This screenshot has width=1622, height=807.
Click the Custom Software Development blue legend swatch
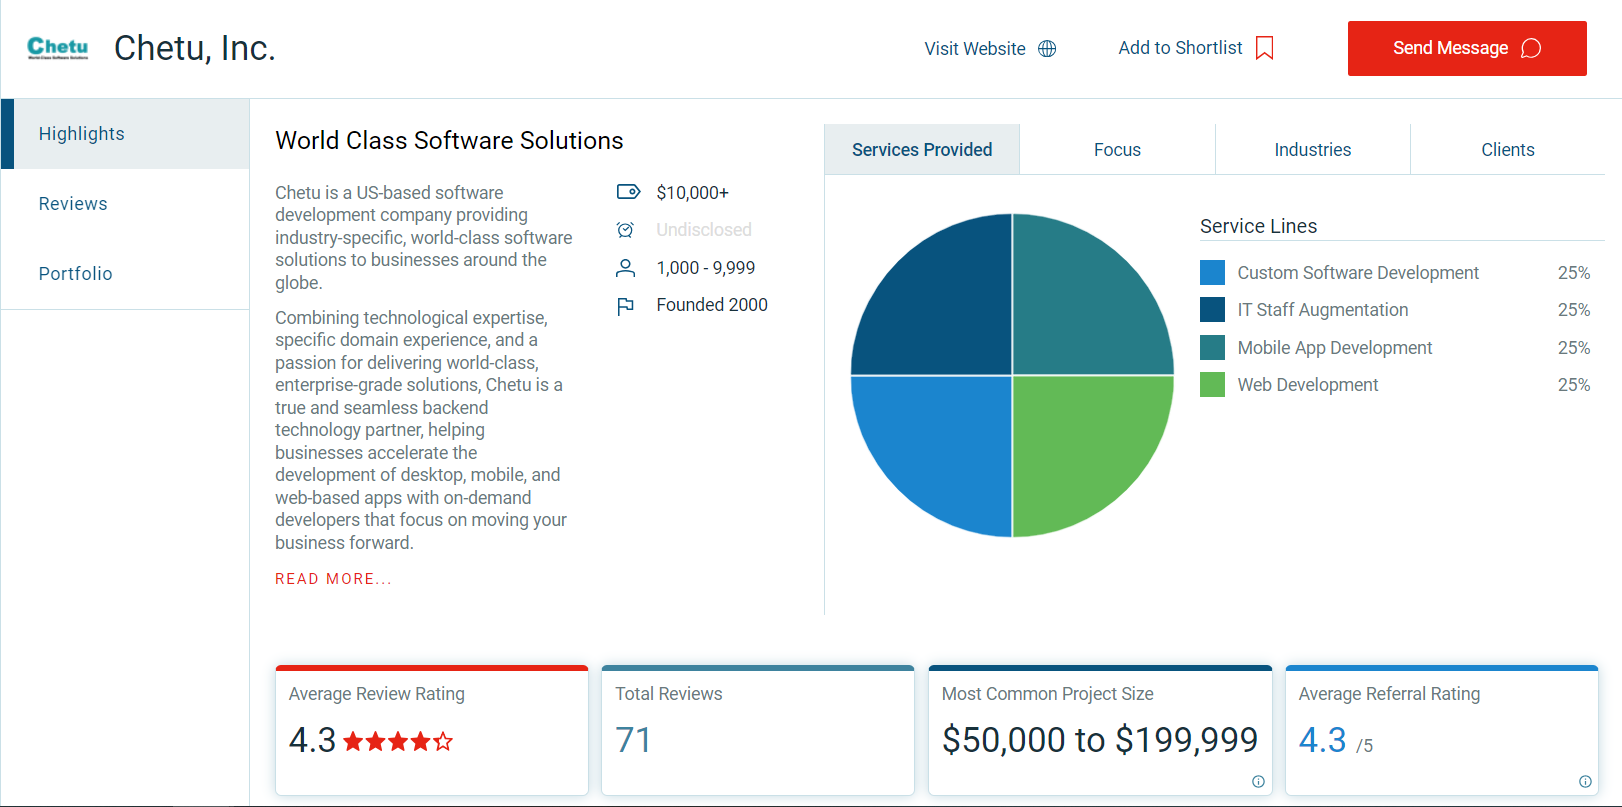coord(1212,273)
